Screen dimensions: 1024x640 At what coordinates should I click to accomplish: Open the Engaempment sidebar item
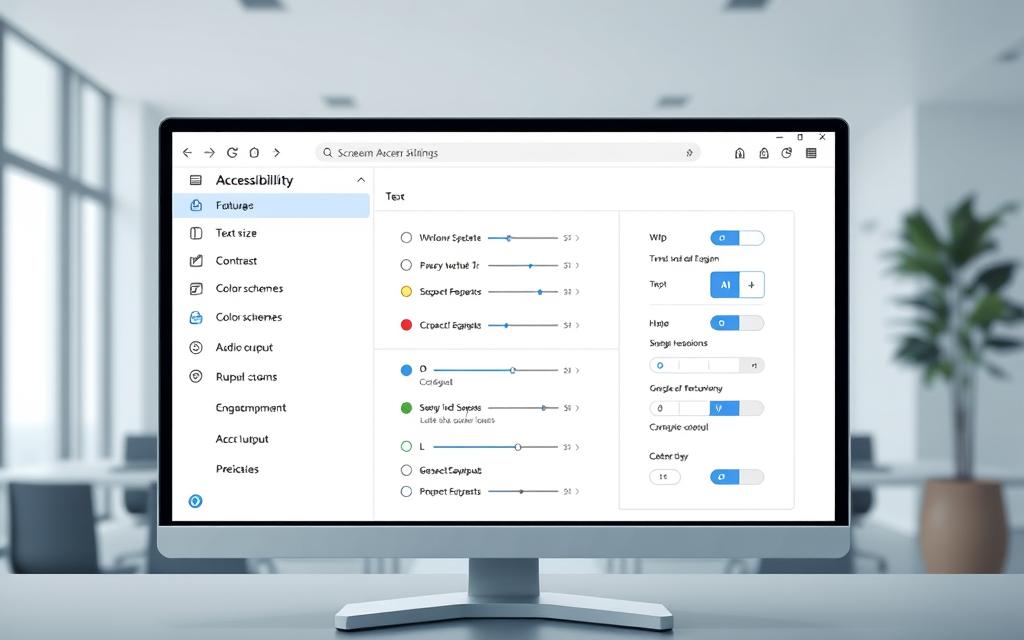251,408
